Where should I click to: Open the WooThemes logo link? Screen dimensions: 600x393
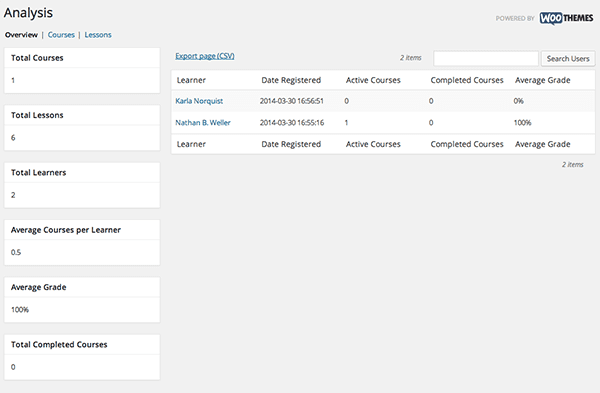(x=566, y=18)
